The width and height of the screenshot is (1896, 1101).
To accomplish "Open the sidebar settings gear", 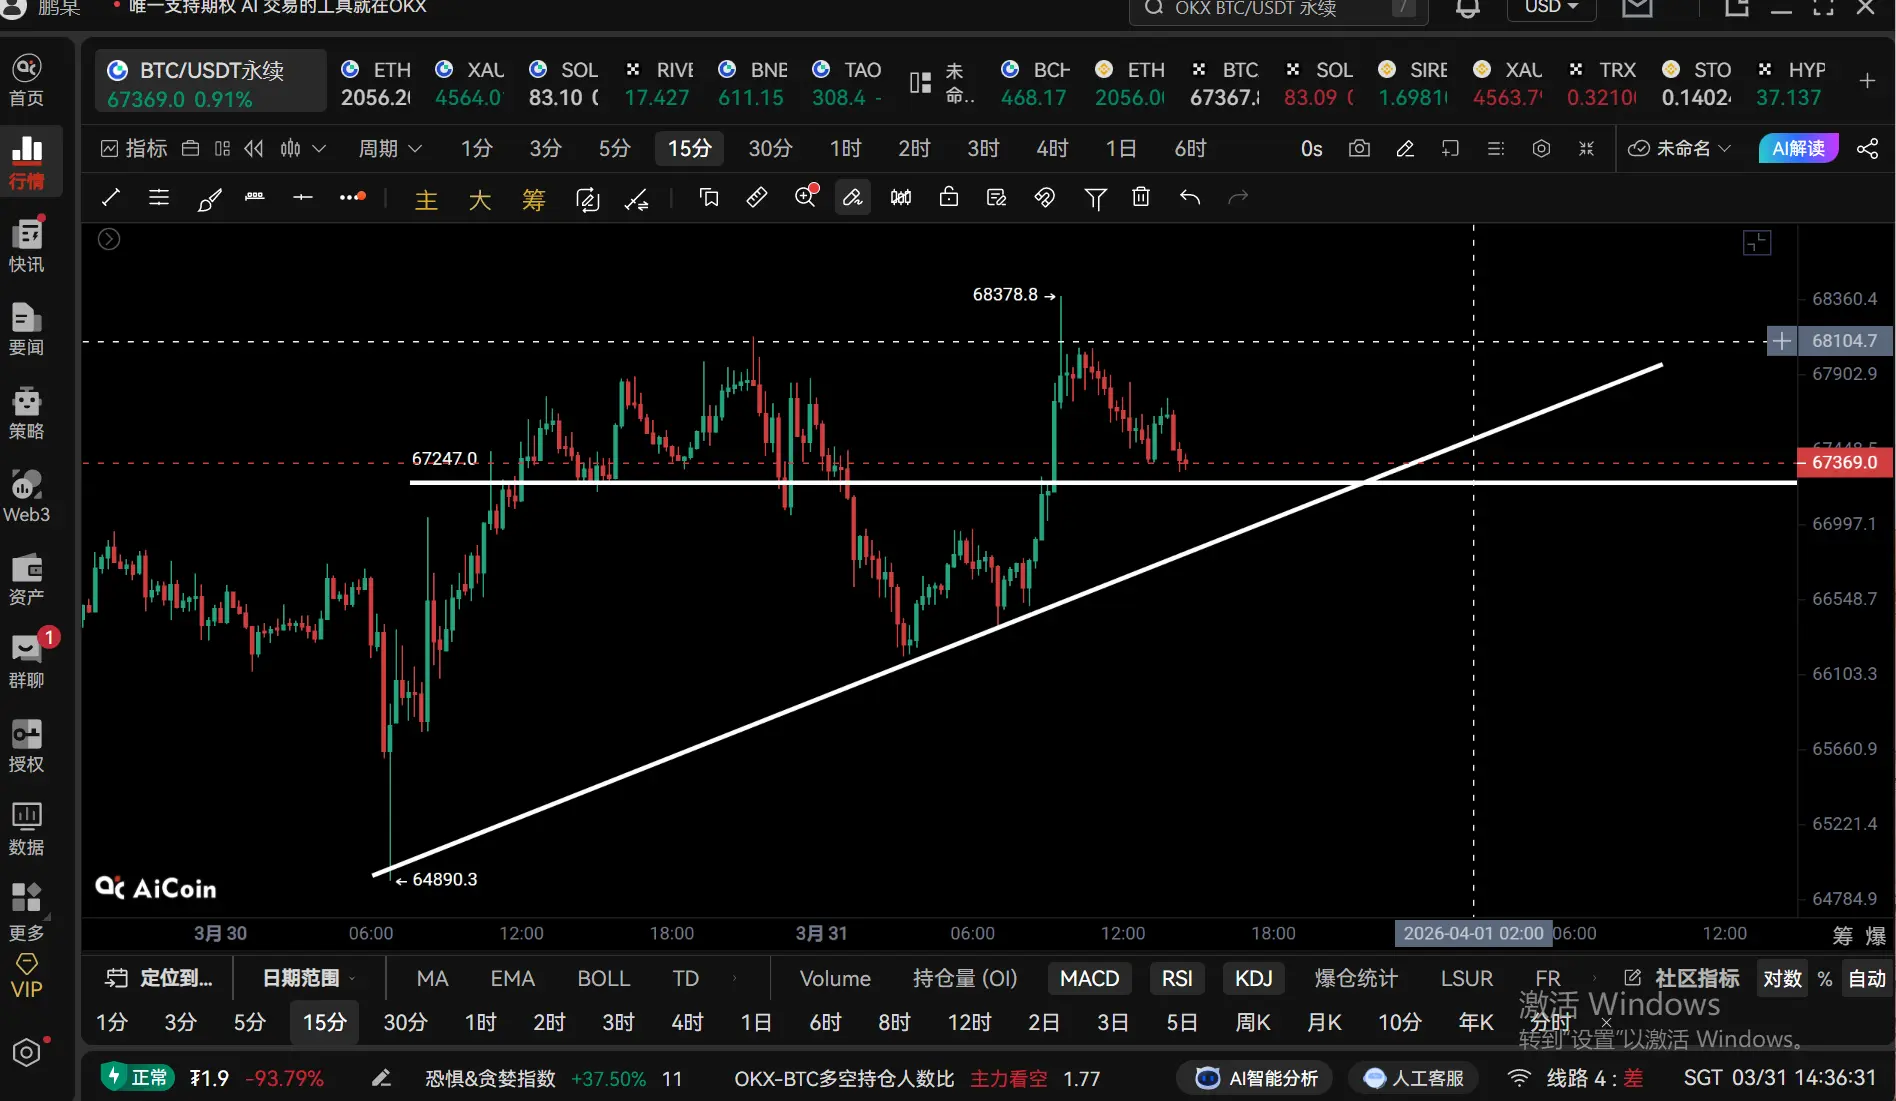I will coord(27,1053).
